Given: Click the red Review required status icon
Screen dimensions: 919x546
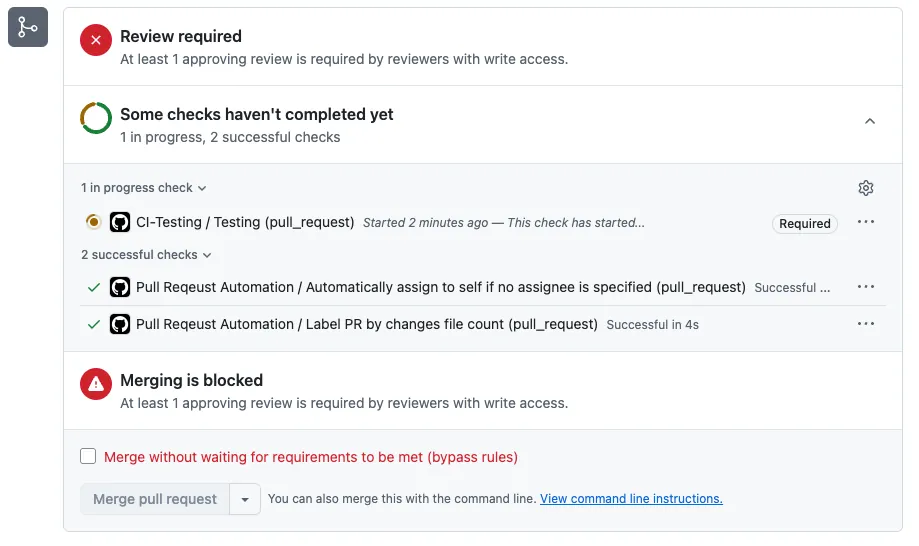Looking at the screenshot, I should pyautogui.click(x=96, y=41).
